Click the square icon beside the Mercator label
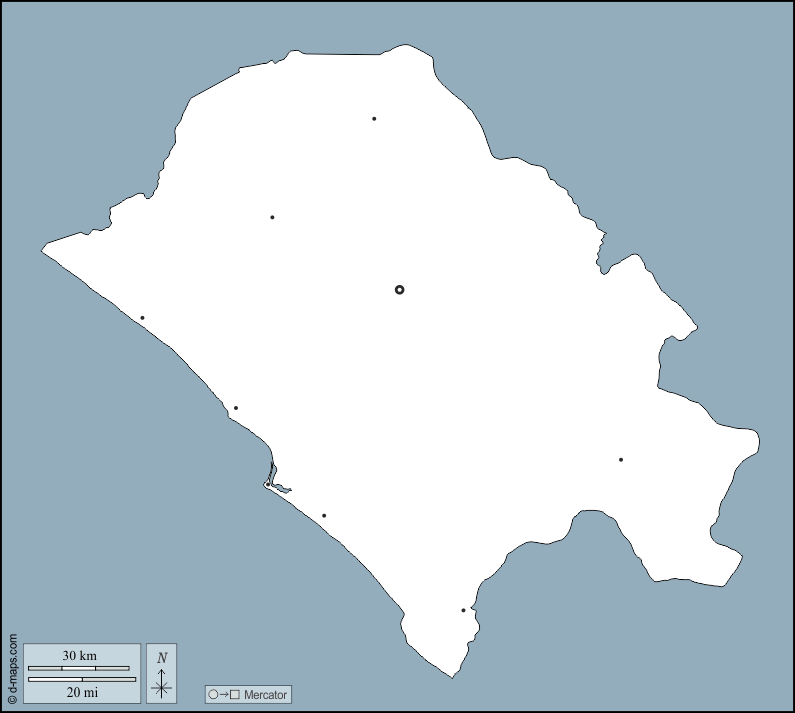 [x=235, y=694]
